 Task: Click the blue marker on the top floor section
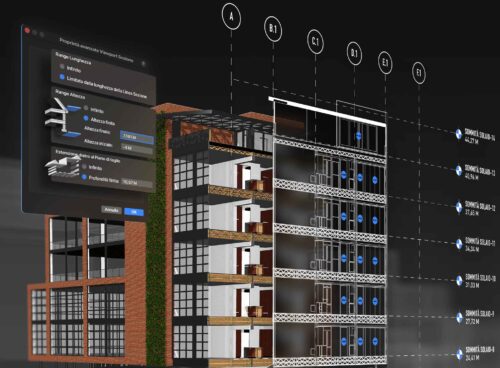[358, 136]
